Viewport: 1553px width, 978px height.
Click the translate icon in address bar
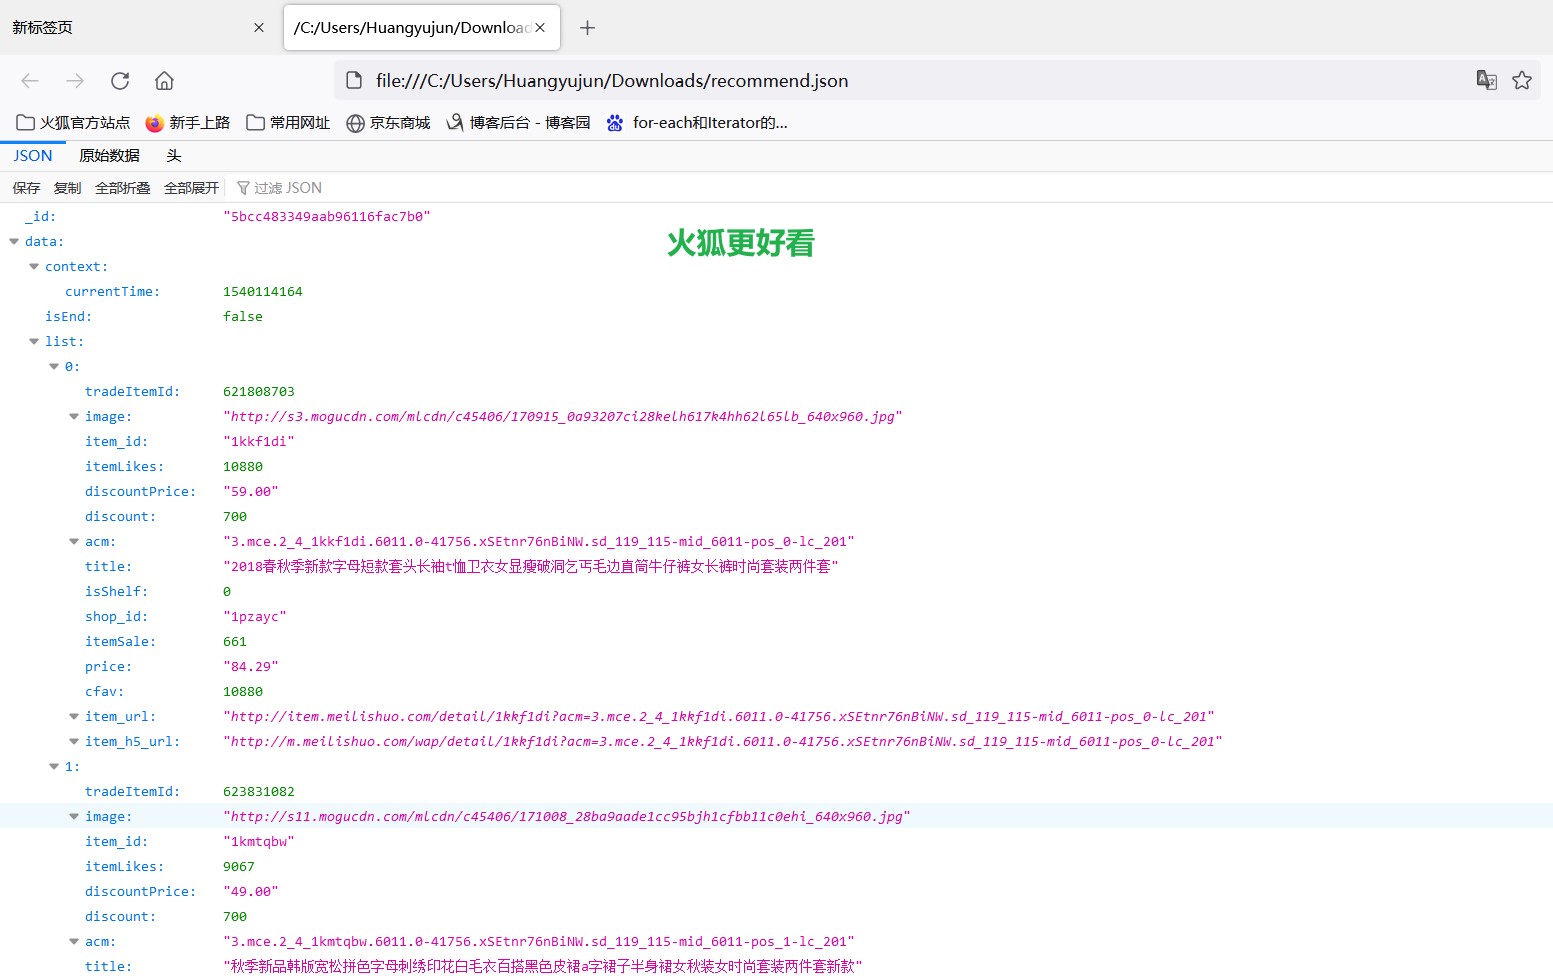1486,80
